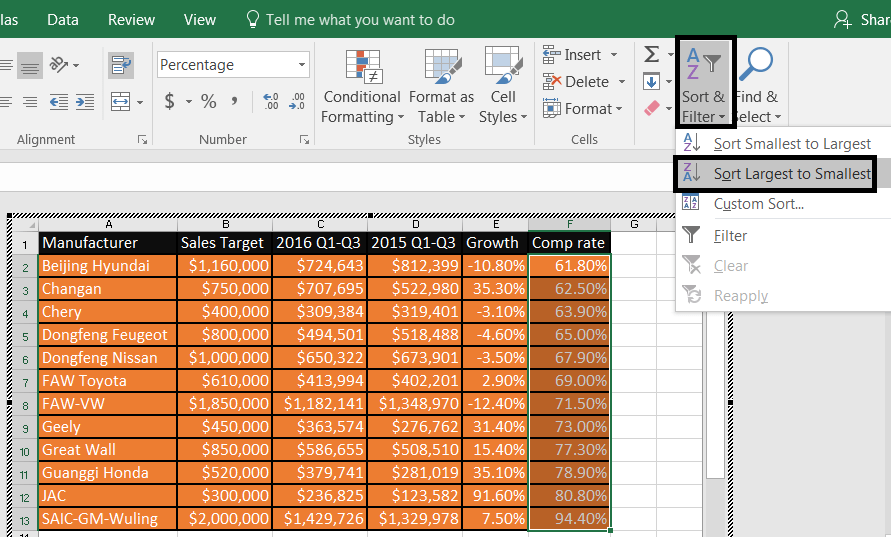The height and width of the screenshot is (537, 891).
Task: Select the Growth header cell
Action: [x=496, y=243]
